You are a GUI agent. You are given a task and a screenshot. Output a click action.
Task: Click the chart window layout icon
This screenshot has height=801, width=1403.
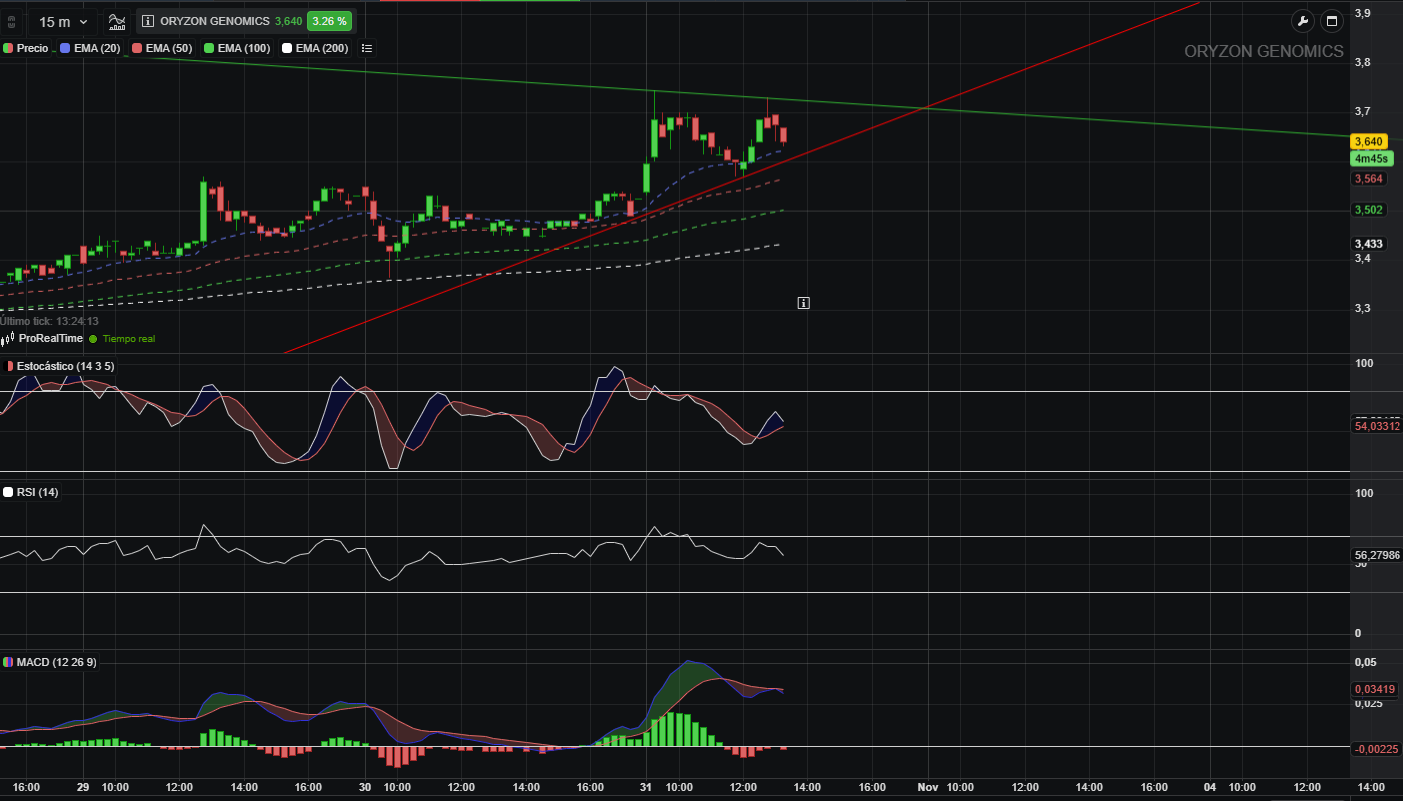pyautogui.click(x=1331, y=21)
